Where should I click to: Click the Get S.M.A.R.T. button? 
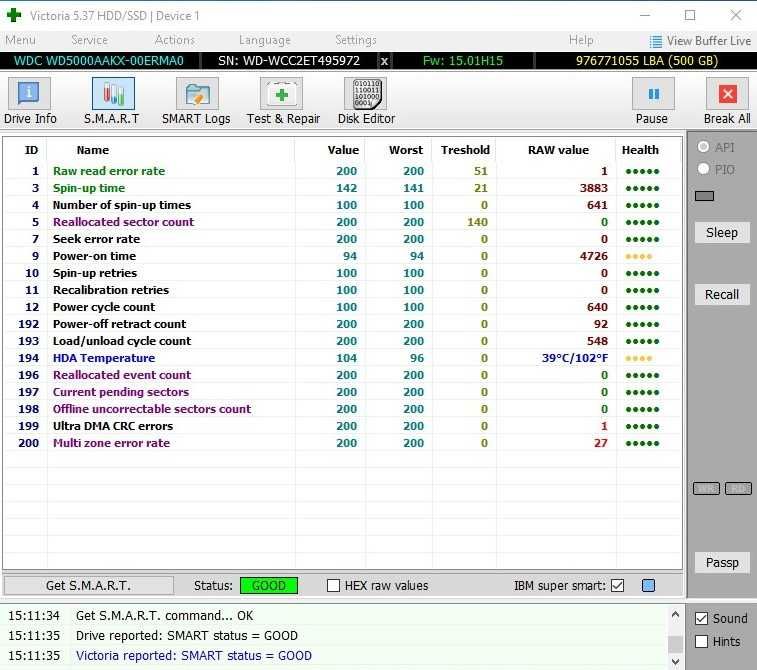[89, 586]
